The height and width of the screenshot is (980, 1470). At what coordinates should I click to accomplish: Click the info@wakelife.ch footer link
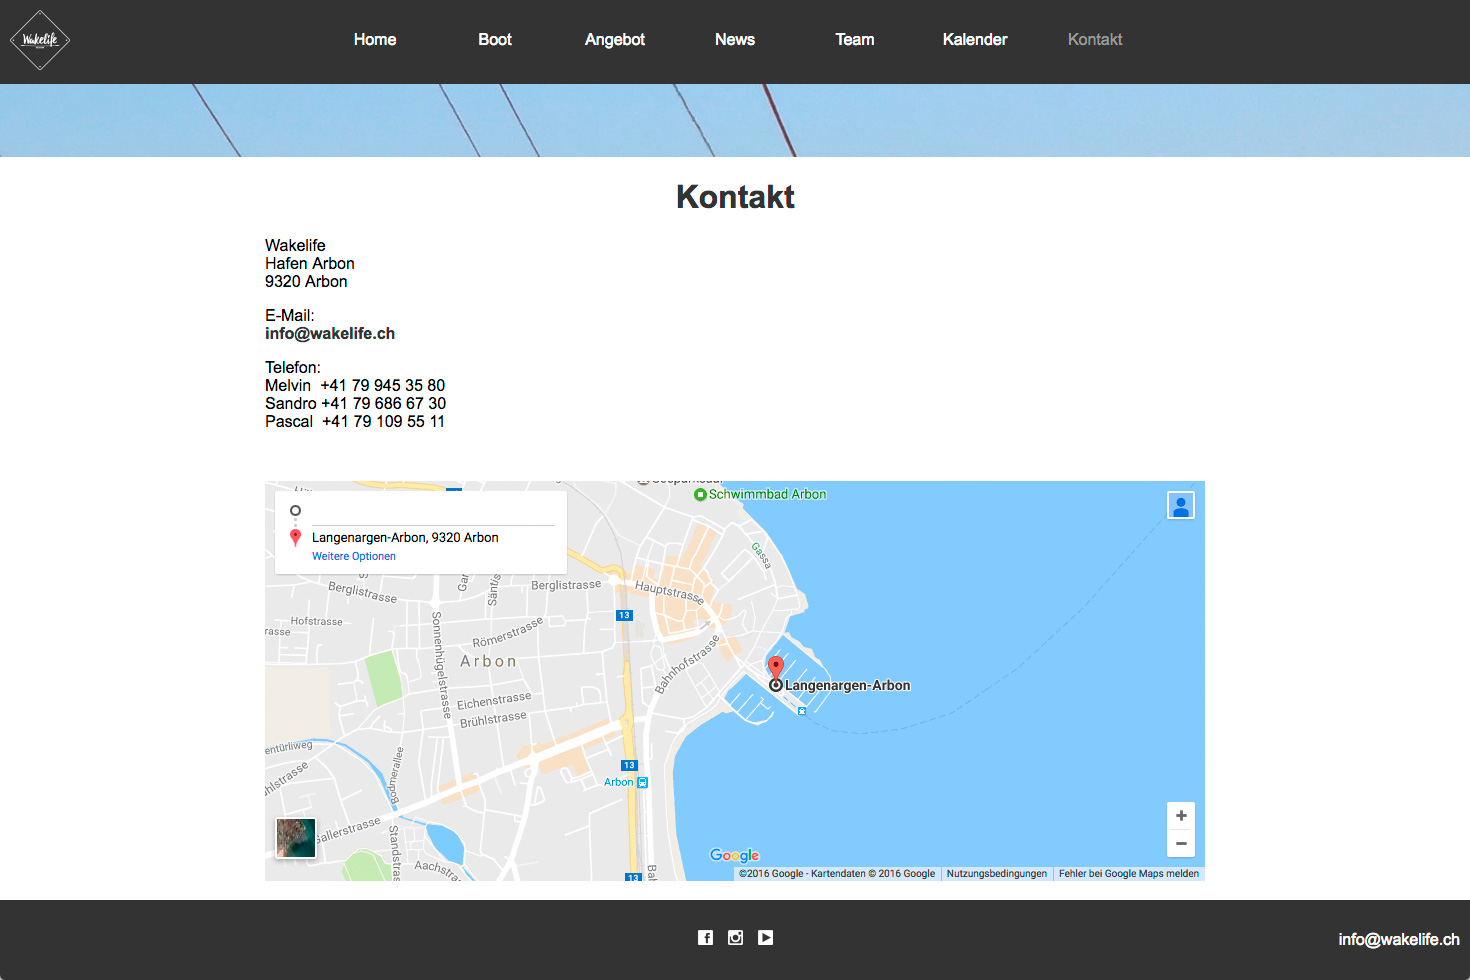tap(1399, 939)
